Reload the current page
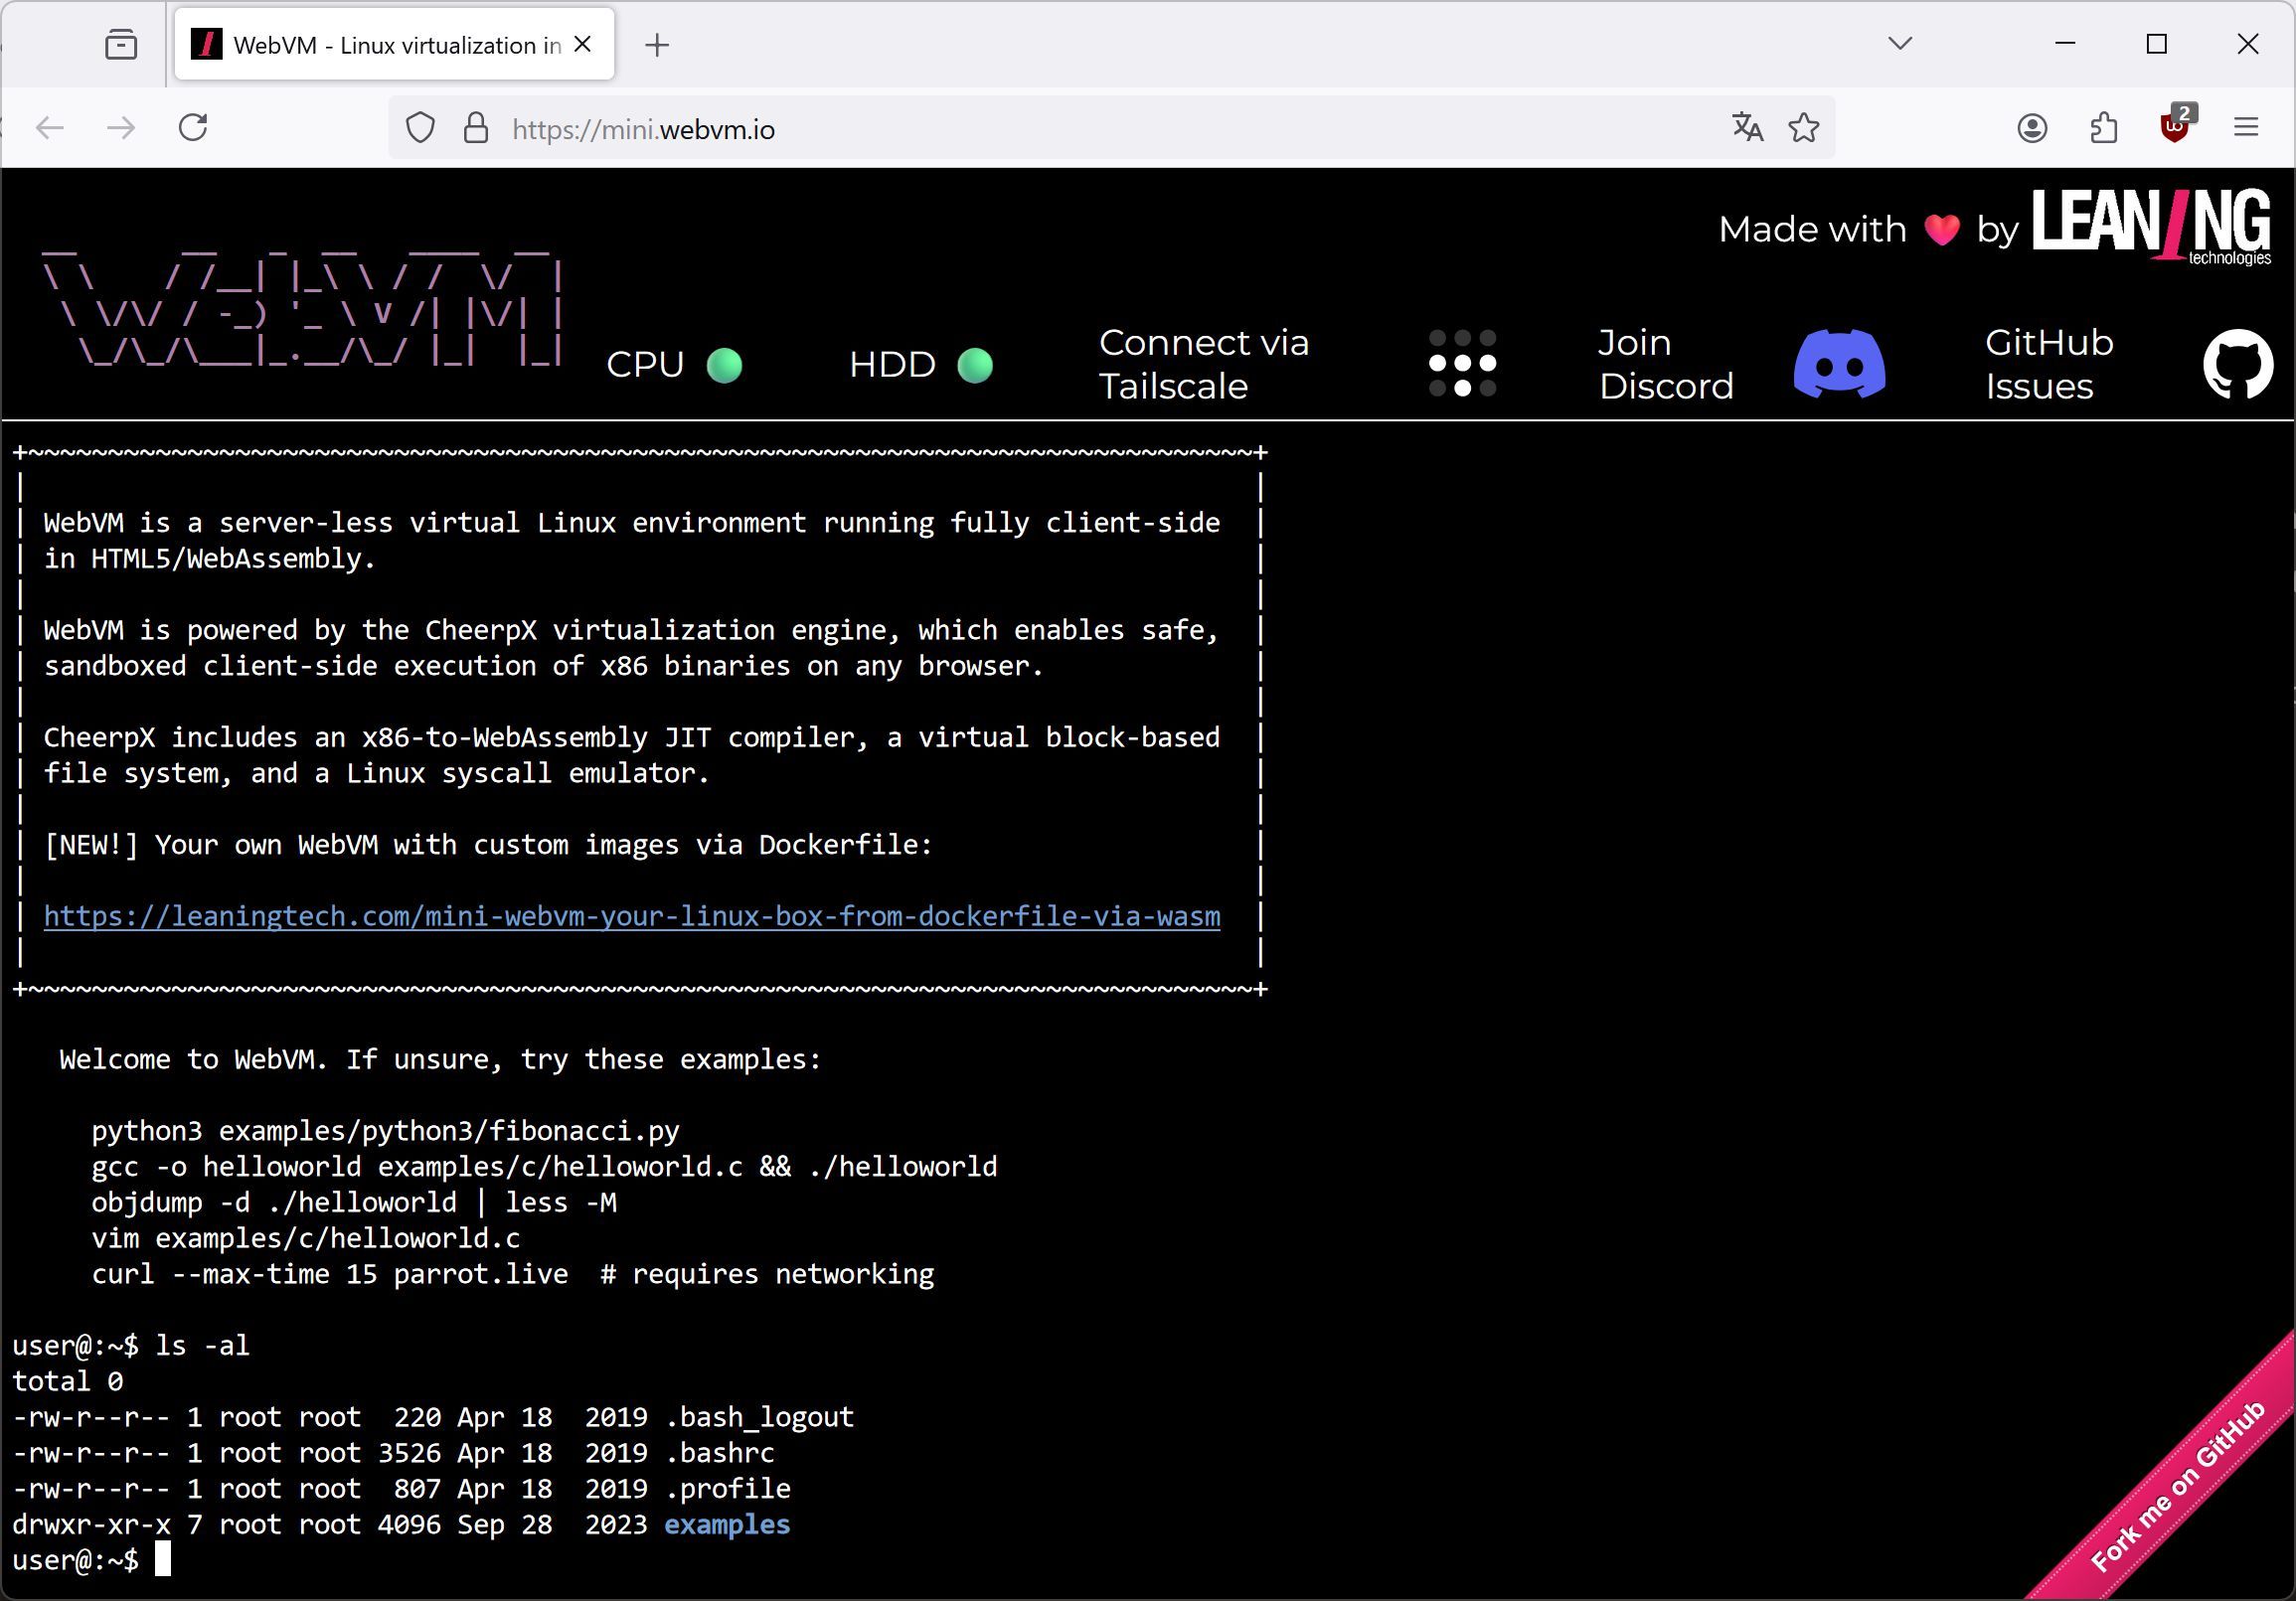Image resolution: width=2296 pixels, height=1601 pixels. [x=193, y=128]
